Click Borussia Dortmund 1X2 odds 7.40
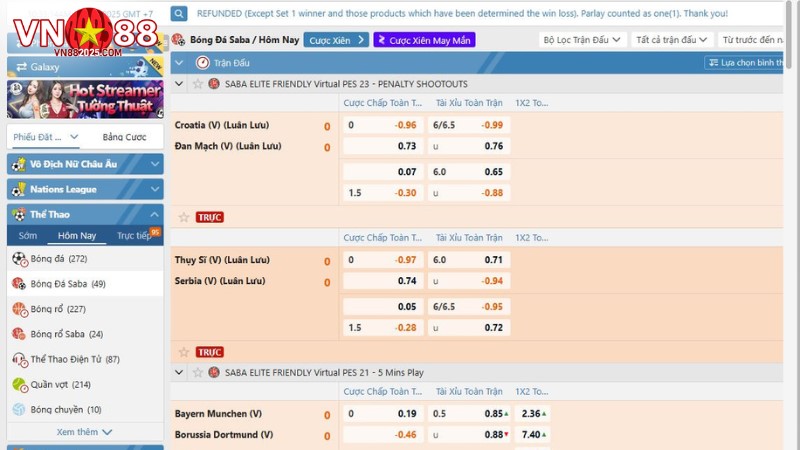Viewport: 800px width, 450px height. click(533, 435)
